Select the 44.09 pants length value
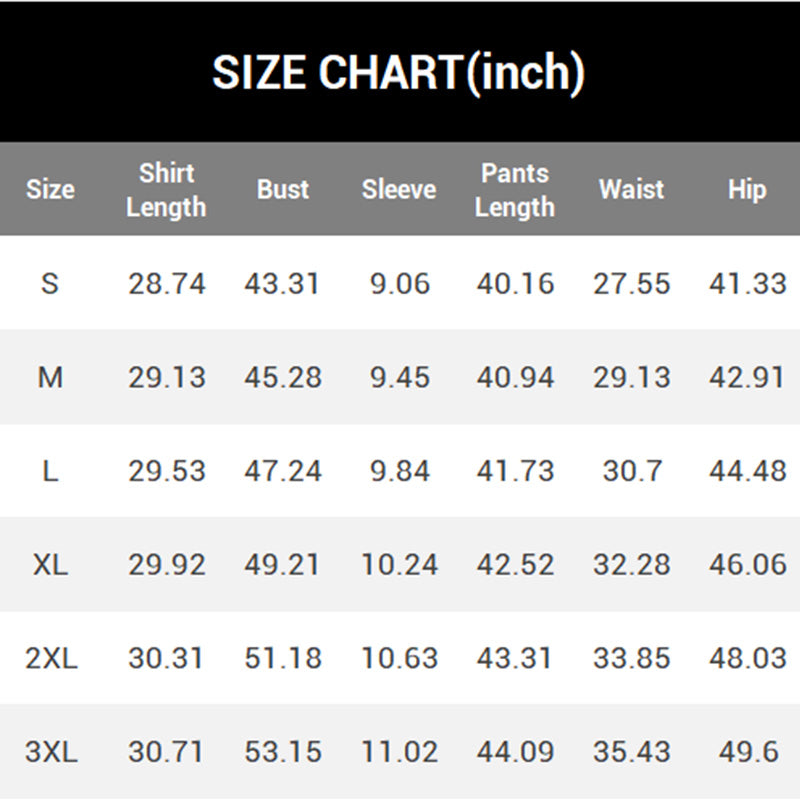Screen dimensions: 800x800 (x=515, y=752)
